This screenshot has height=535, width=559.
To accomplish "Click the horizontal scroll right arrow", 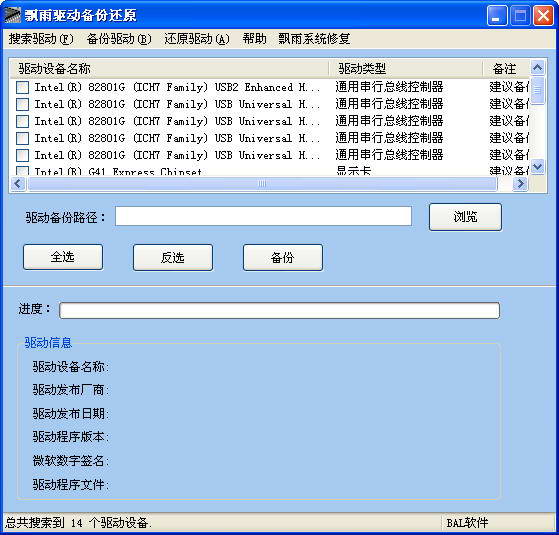I will [520, 184].
